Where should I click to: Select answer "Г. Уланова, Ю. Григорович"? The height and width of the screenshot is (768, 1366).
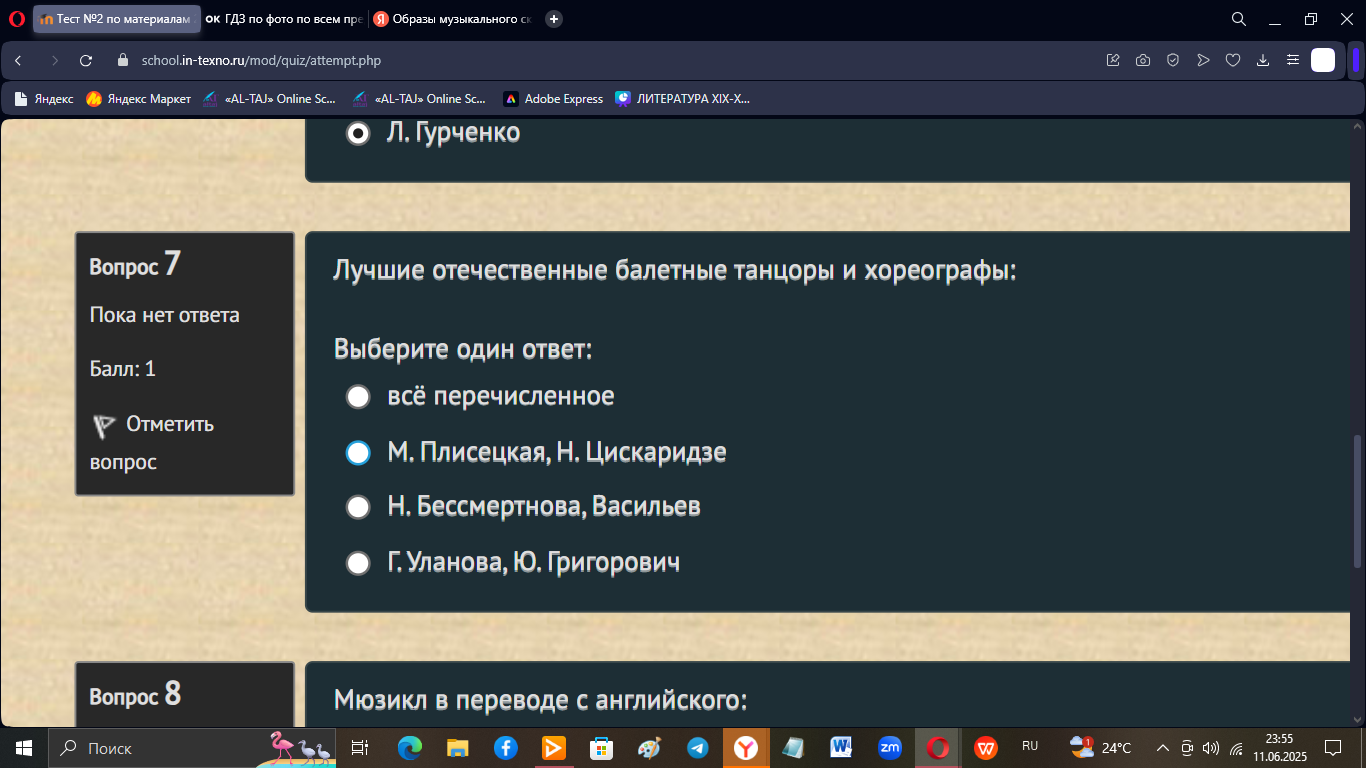click(358, 563)
